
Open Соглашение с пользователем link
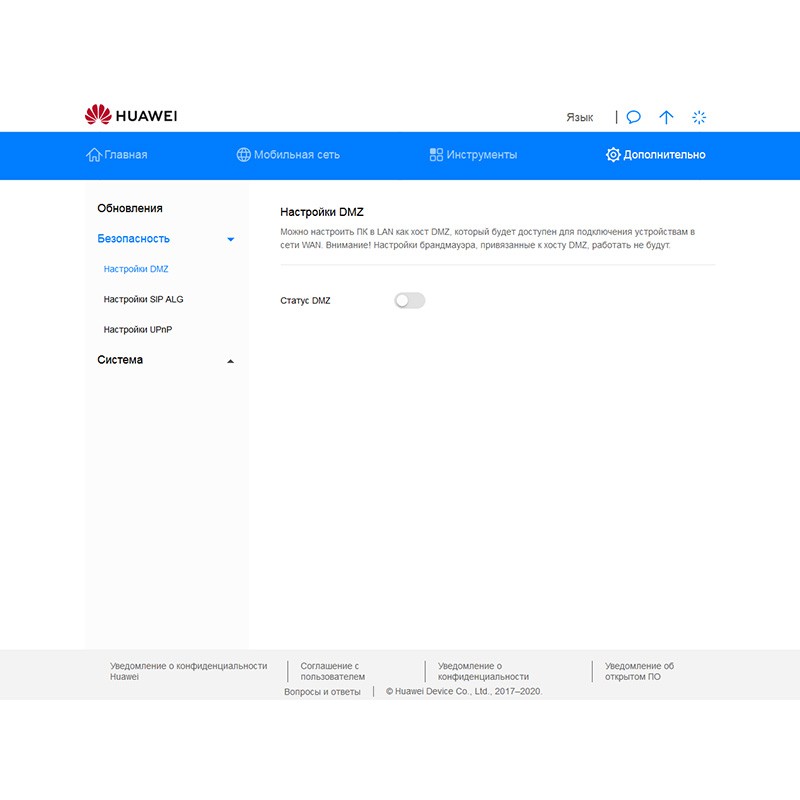click(x=332, y=671)
